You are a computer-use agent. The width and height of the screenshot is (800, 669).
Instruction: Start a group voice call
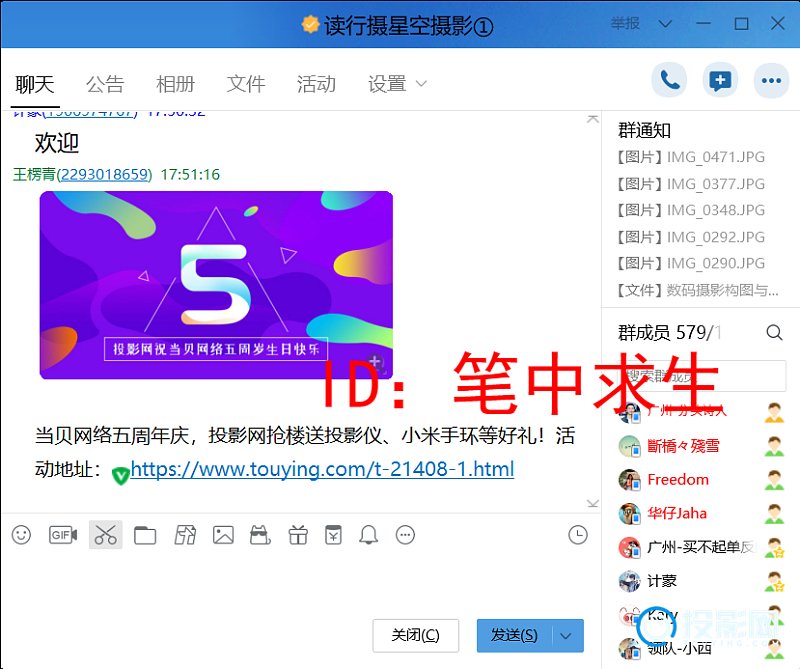669,80
